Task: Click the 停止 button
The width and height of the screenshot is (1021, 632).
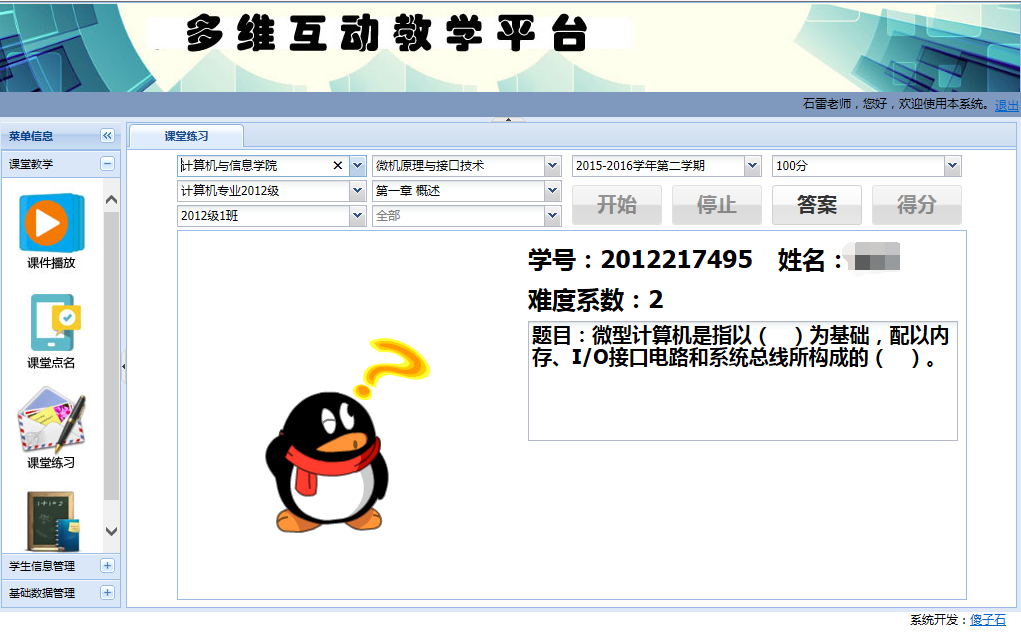Action: [x=716, y=205]
